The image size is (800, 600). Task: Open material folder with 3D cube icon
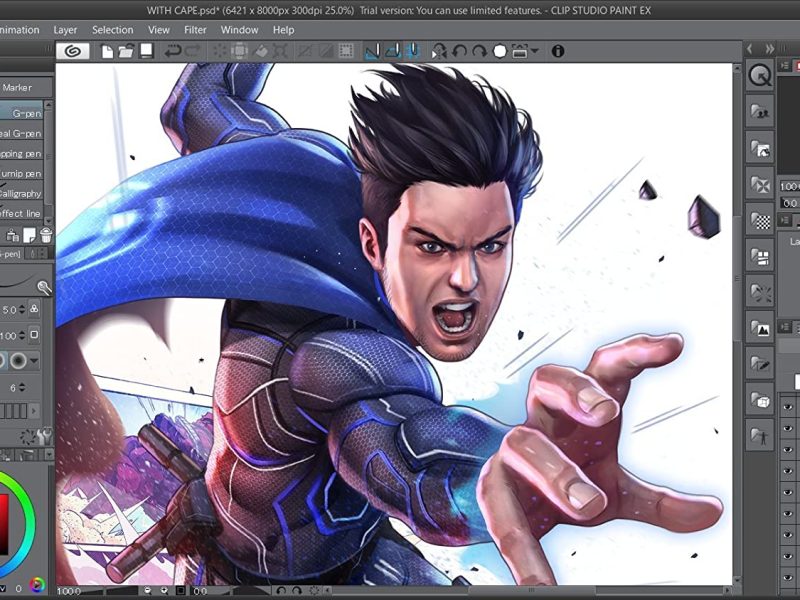coord(760,399)
